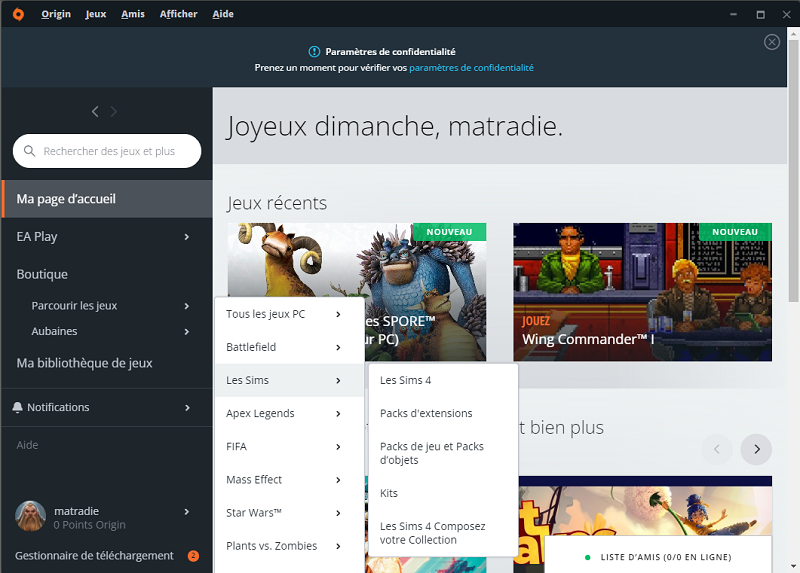Open Aide link in sidebar

pos(27,445)
